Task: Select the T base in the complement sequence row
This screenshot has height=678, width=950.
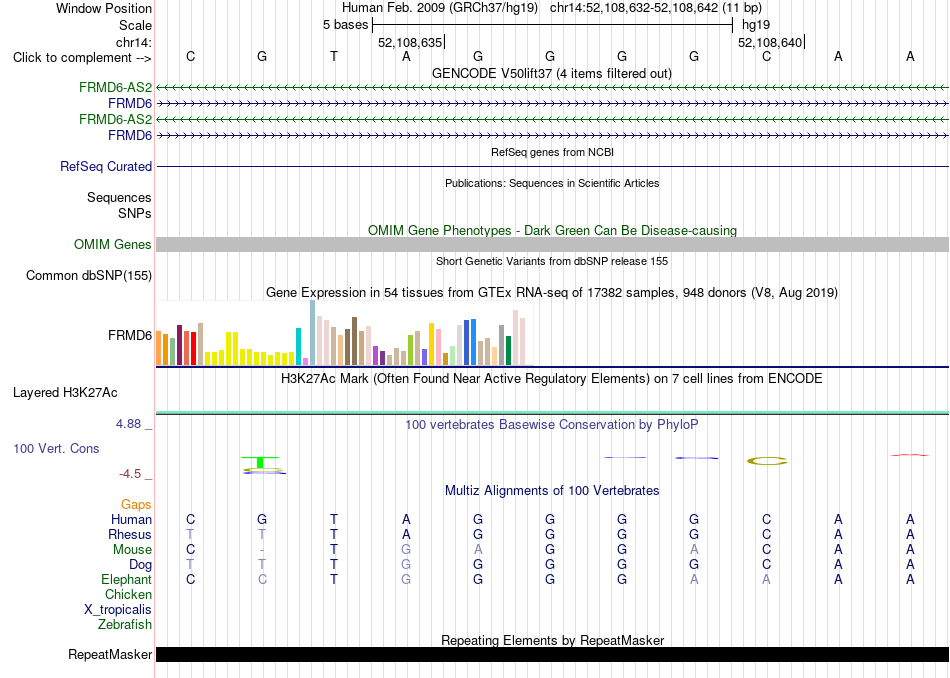Action: coord(334,56)
